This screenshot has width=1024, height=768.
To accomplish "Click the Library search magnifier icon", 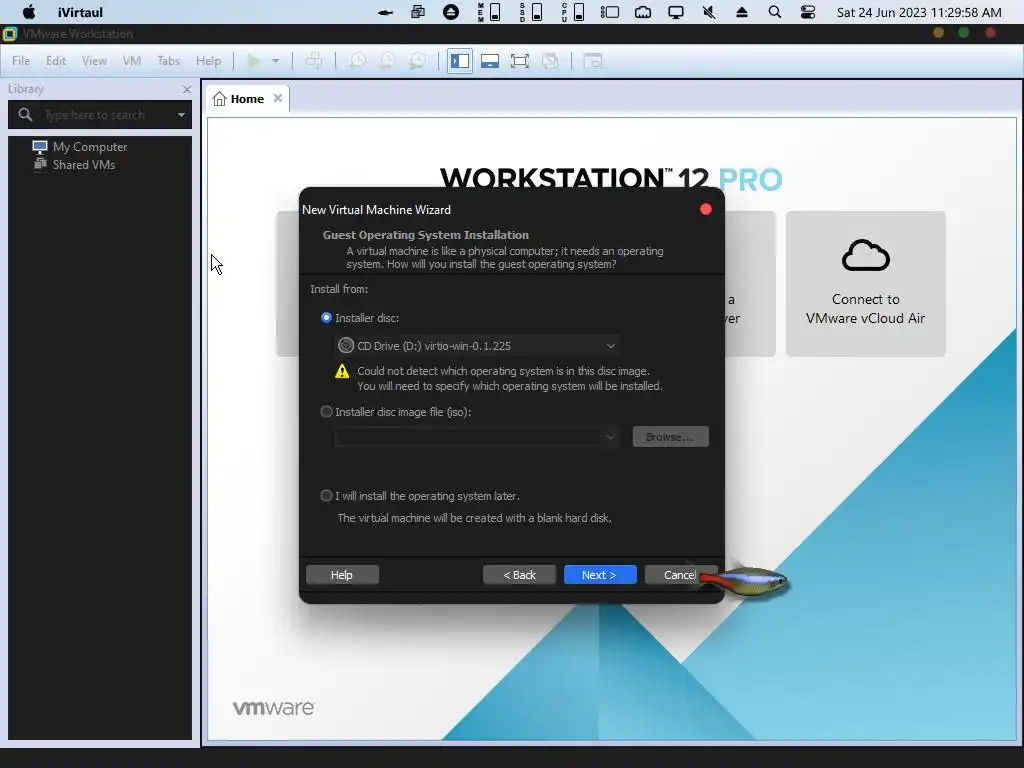I will tap(25, 115).
